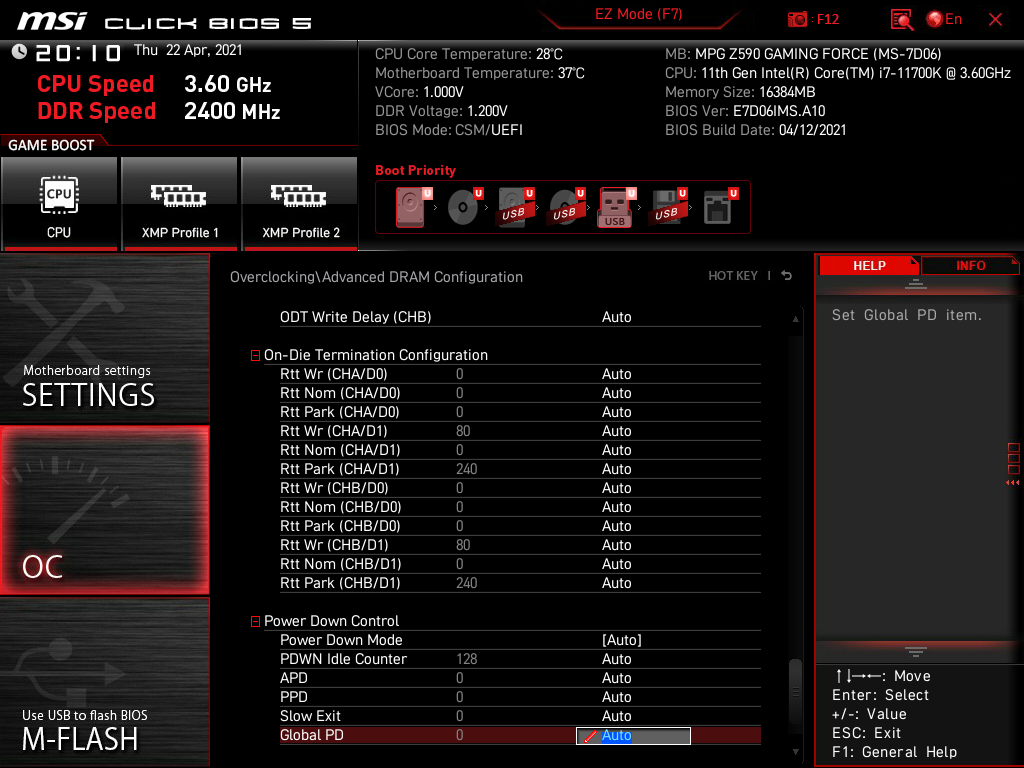
Task: Select the Slow Exit setting row
Action: [520, 716]
